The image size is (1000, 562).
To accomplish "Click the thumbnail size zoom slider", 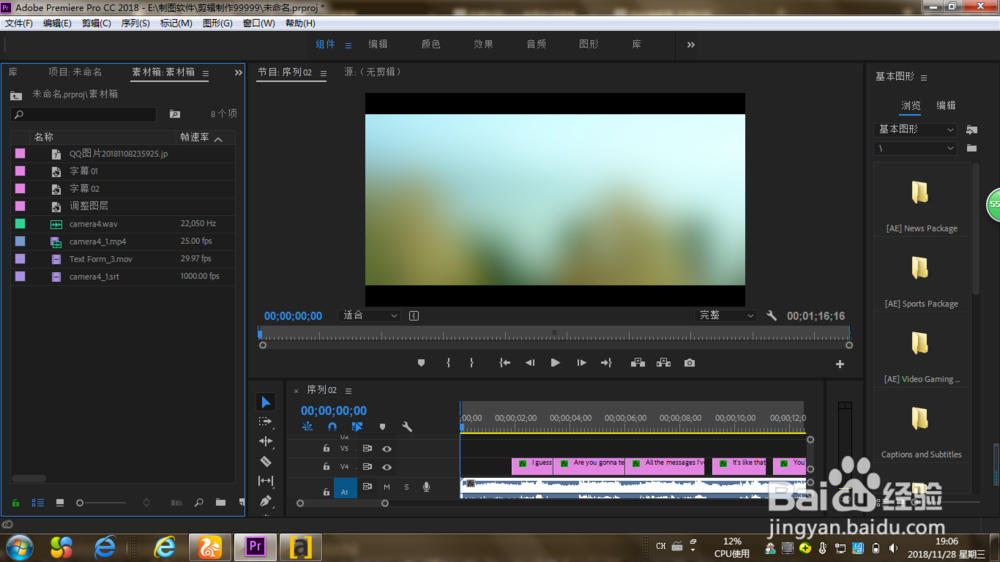I will click(x=102, y=503).
